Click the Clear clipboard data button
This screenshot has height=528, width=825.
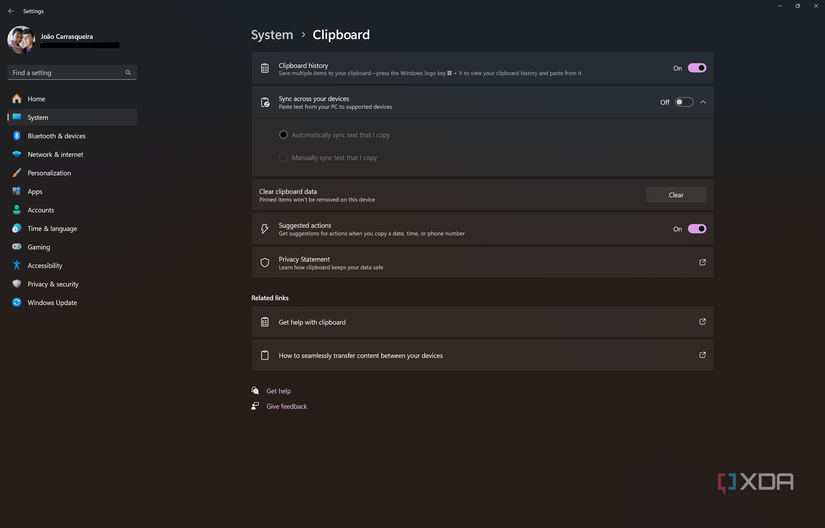pyautogui.click(x=676, y=195)
